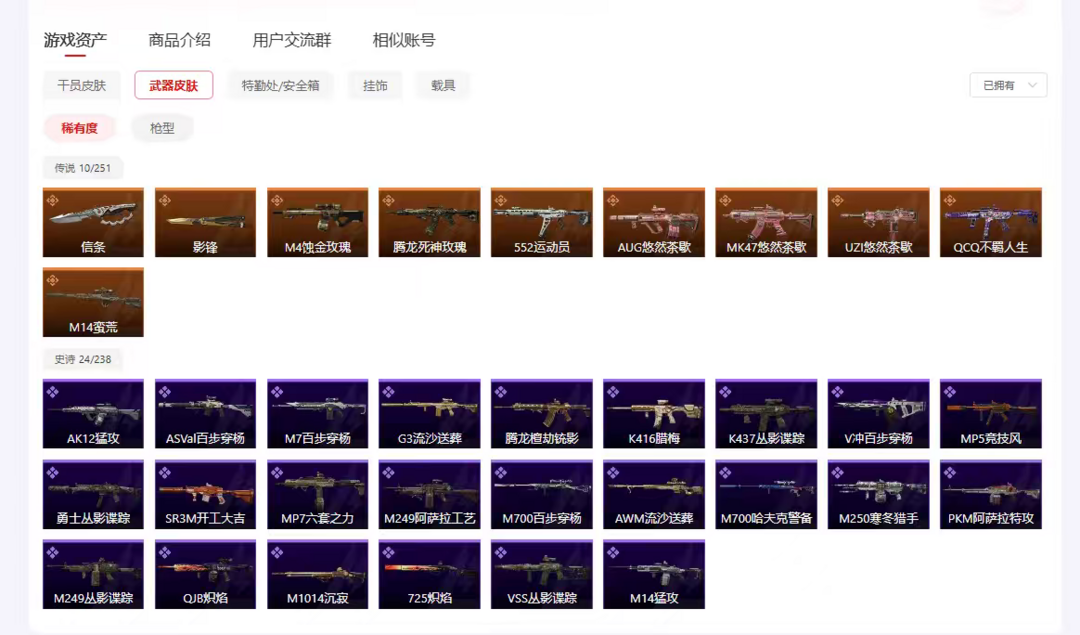The height and width of the screenshot is (635, 1080).
Task: Select the 挂饰 category
Action: tap(375, 85)
